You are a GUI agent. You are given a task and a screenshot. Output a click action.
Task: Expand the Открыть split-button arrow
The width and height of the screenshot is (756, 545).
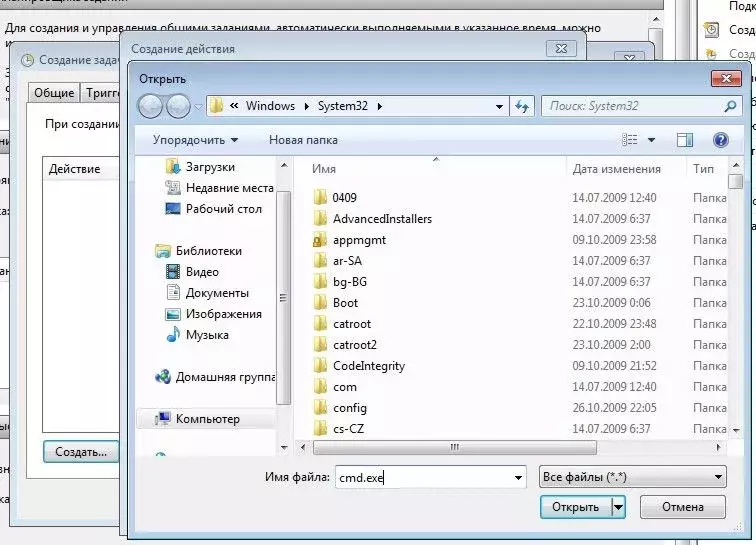point(619,507)
